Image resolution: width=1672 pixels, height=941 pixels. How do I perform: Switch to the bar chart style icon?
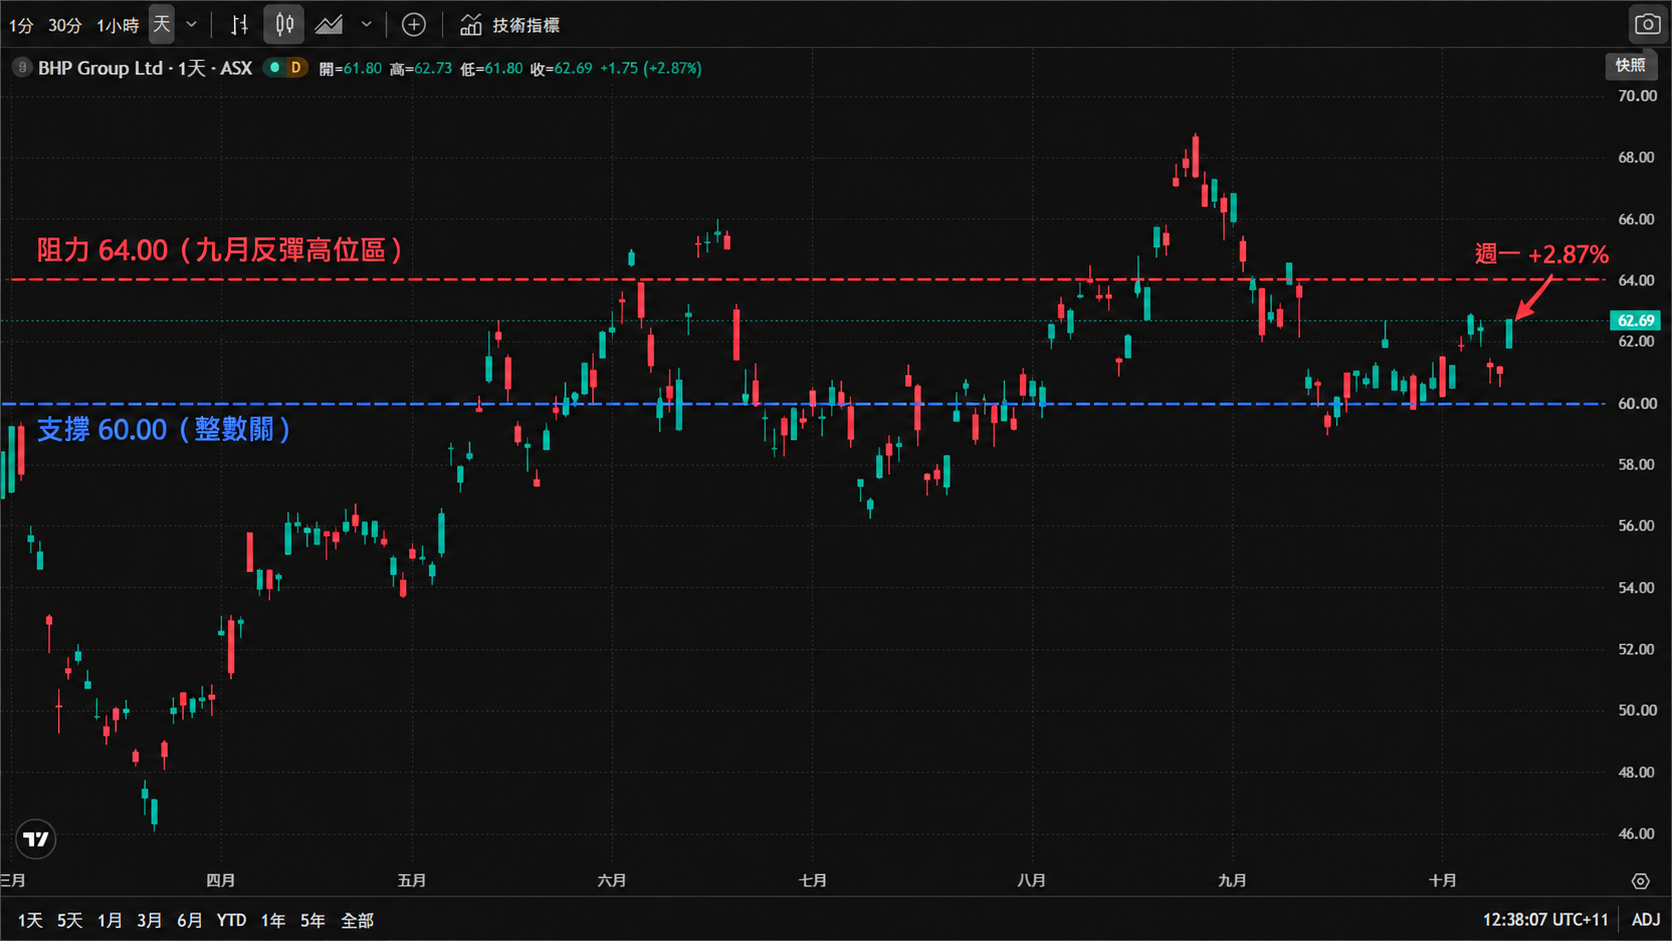tap(240, 24)
